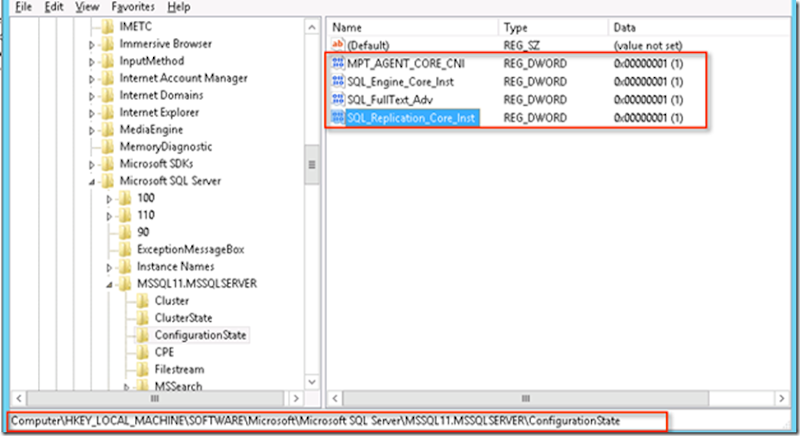Expand the Internet Domains key
The width and height of the screenshot is (800, 436).
(92, 96)
